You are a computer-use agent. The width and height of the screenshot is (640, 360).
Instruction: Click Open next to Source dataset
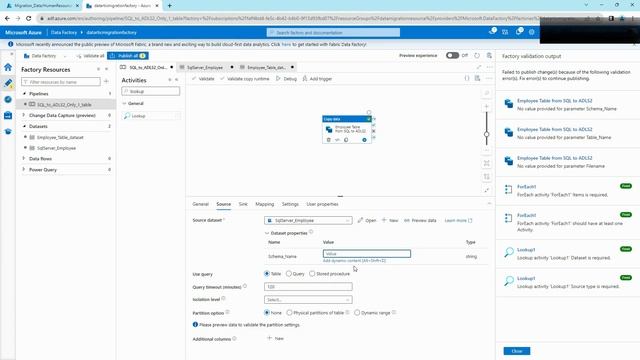pyautogui.click(x=367, y=220)
